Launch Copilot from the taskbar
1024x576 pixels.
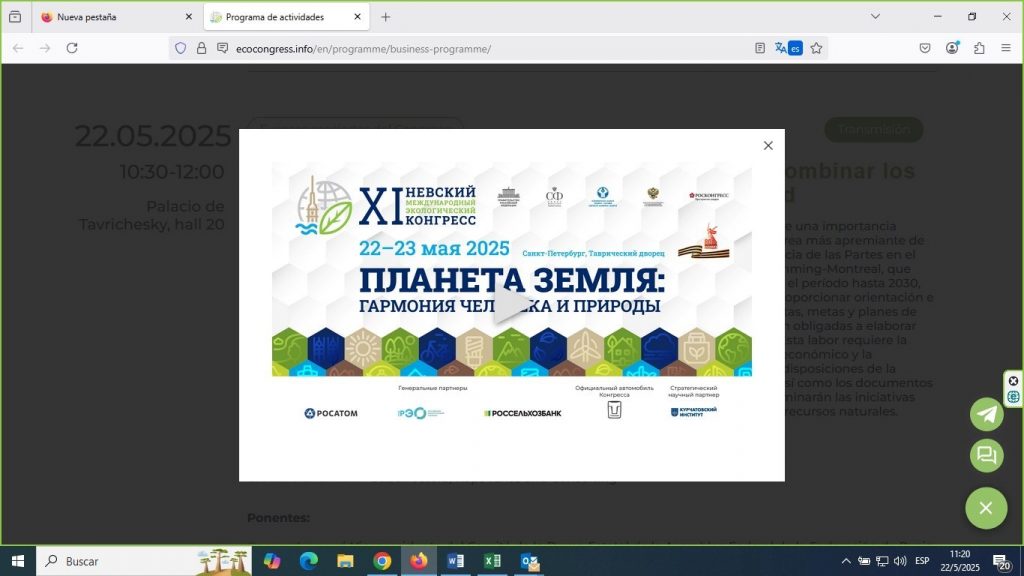pyautogui.click(x=272, y=561)
